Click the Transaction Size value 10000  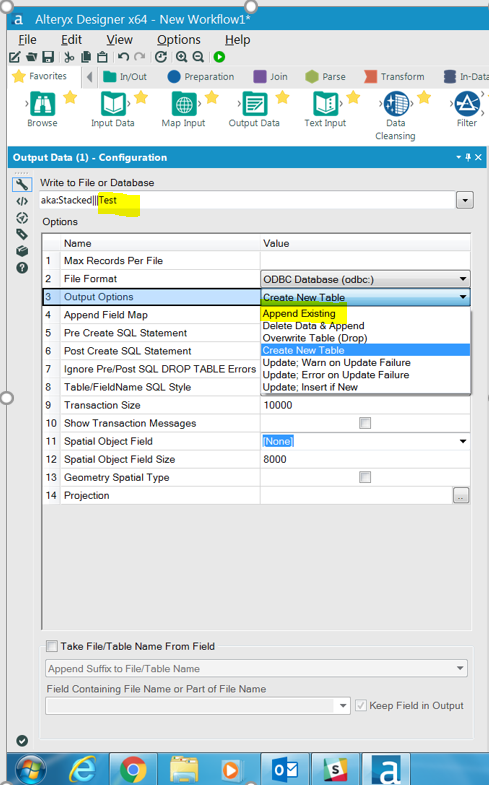pyautogui.click(x=278, y=405)
